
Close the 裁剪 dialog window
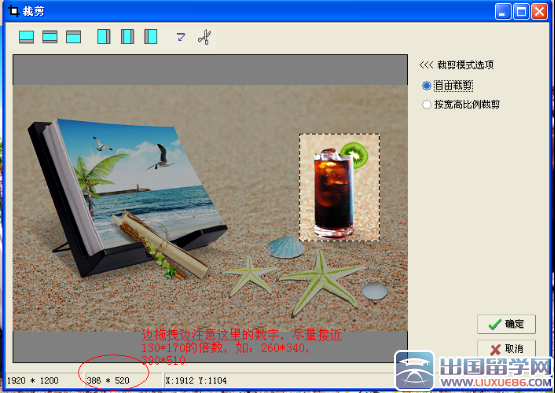pyautogui.click(x=539, y=12)
